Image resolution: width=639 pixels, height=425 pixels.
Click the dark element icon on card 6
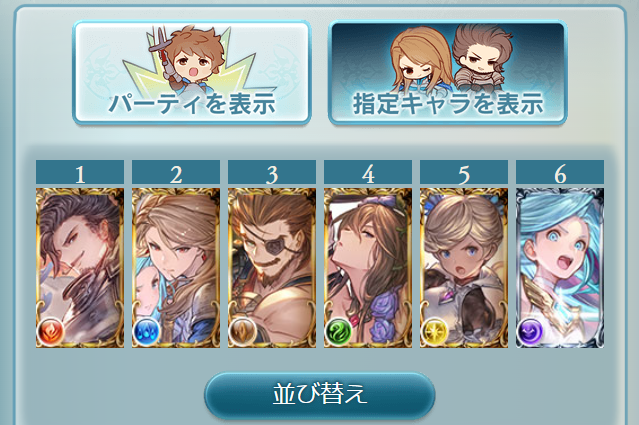(531, 332)
